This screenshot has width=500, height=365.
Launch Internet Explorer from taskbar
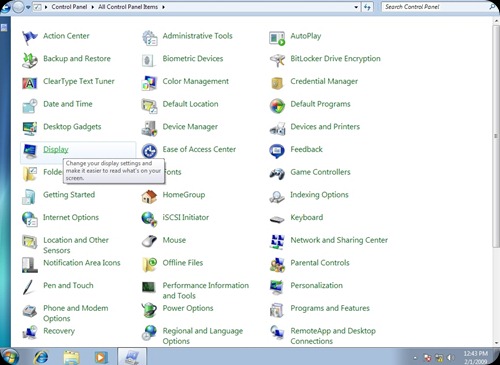pyautogui.click(x=41, y=357)
